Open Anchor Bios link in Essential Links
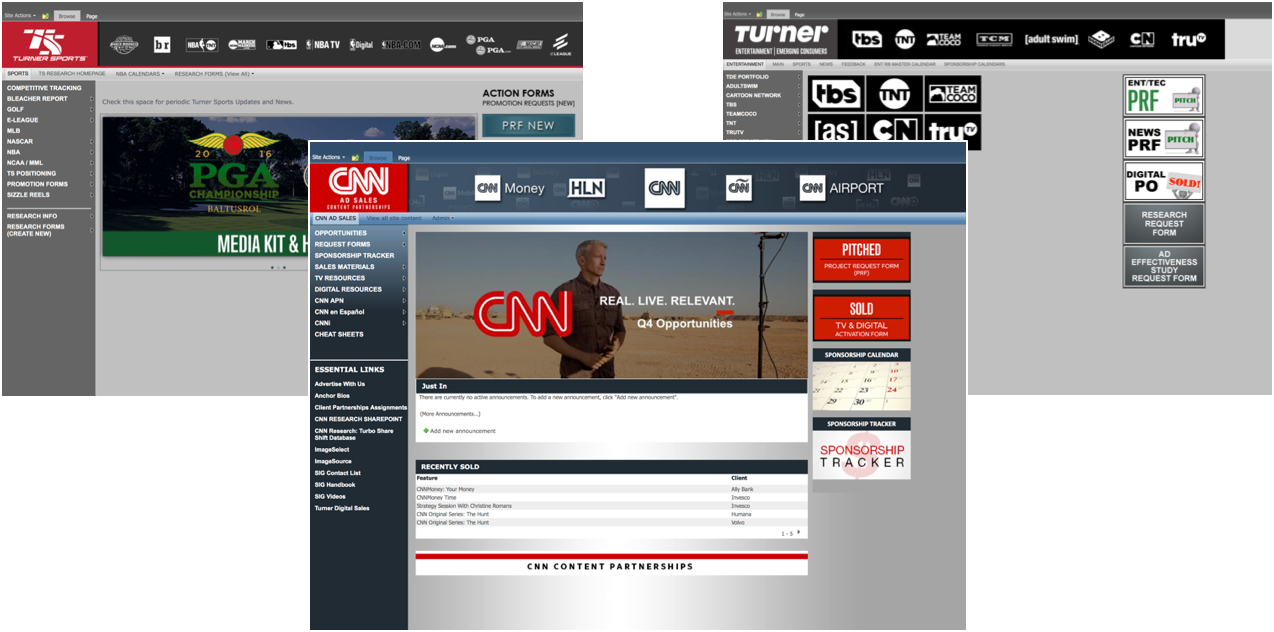Screen dimensions: 1274x632 (332, 396)
